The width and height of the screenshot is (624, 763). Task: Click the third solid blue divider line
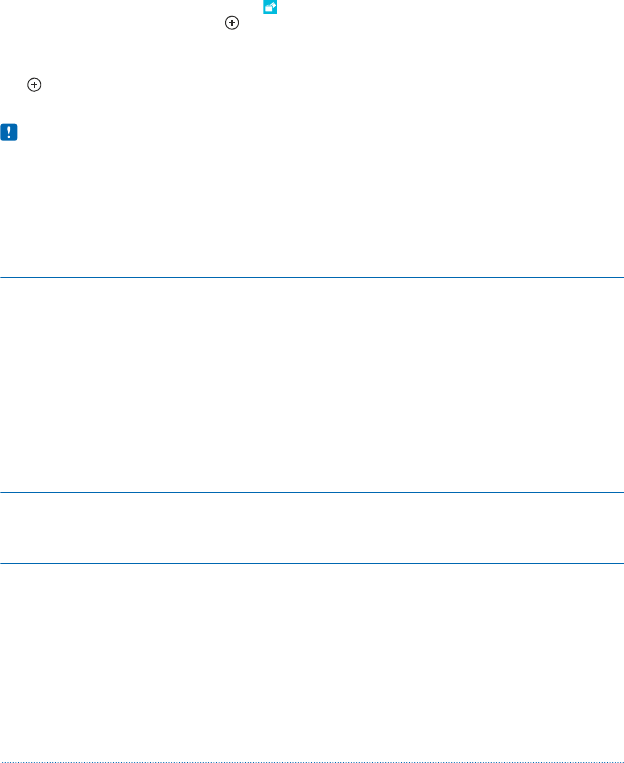coord(312,563)
